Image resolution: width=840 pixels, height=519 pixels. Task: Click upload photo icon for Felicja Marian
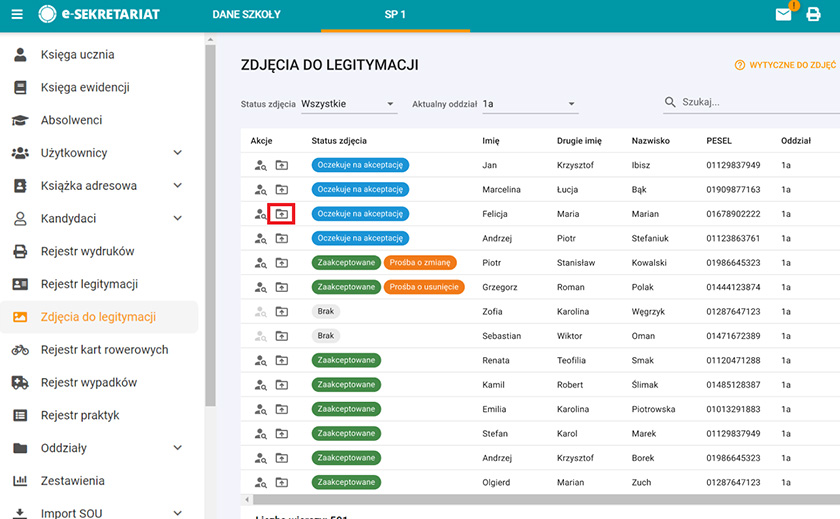(282, 214)
